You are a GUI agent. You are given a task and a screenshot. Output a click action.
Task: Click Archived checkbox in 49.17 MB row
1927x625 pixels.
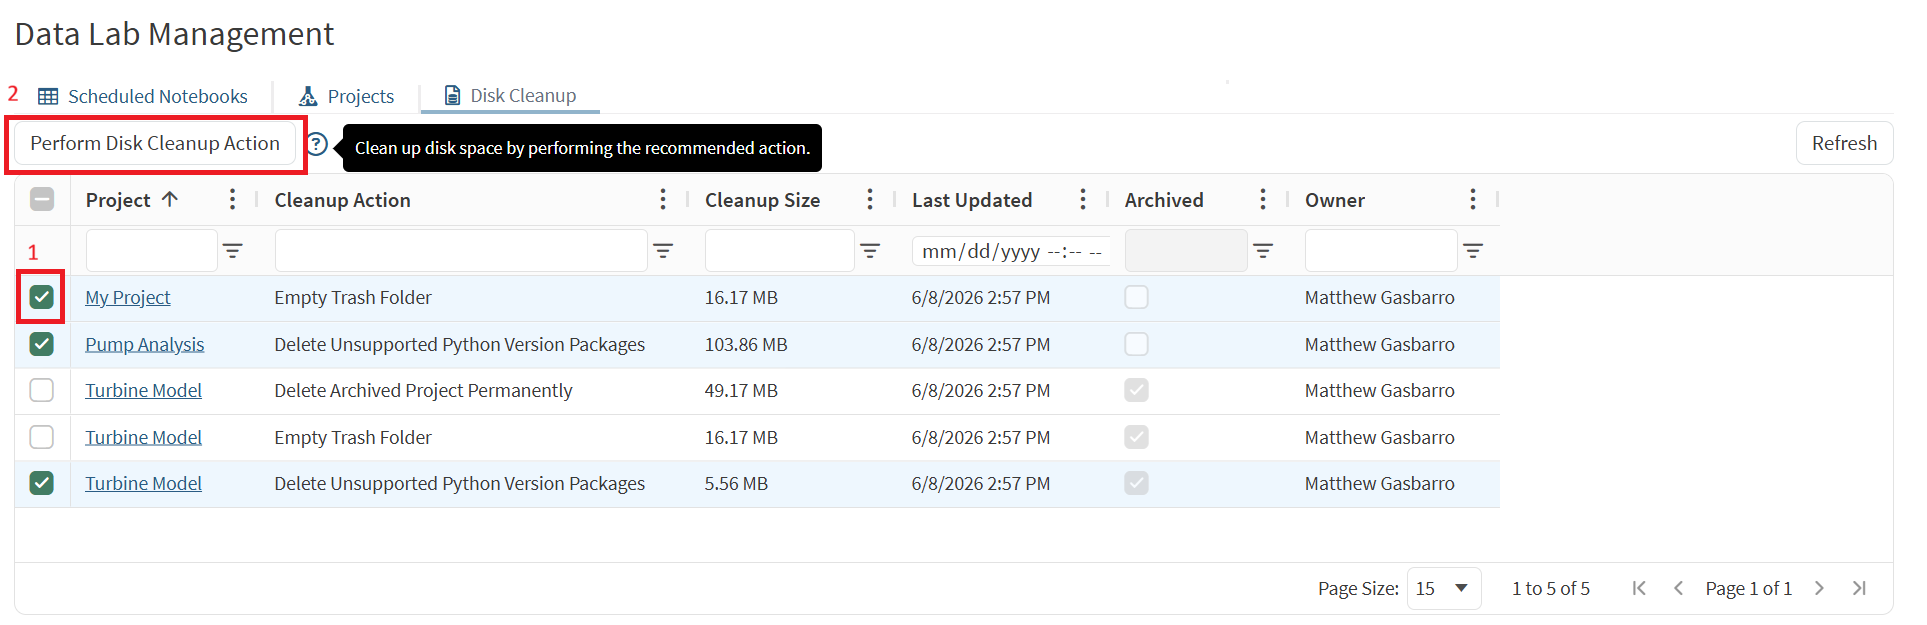pos(1136,390)
